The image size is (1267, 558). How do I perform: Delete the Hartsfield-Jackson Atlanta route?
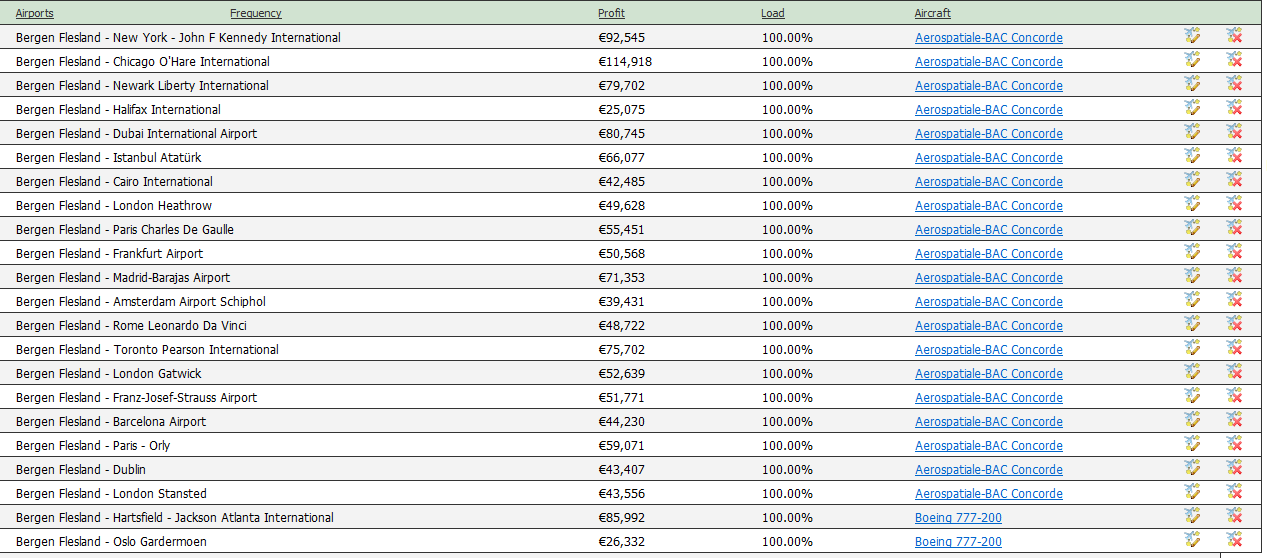point(1235,516)
